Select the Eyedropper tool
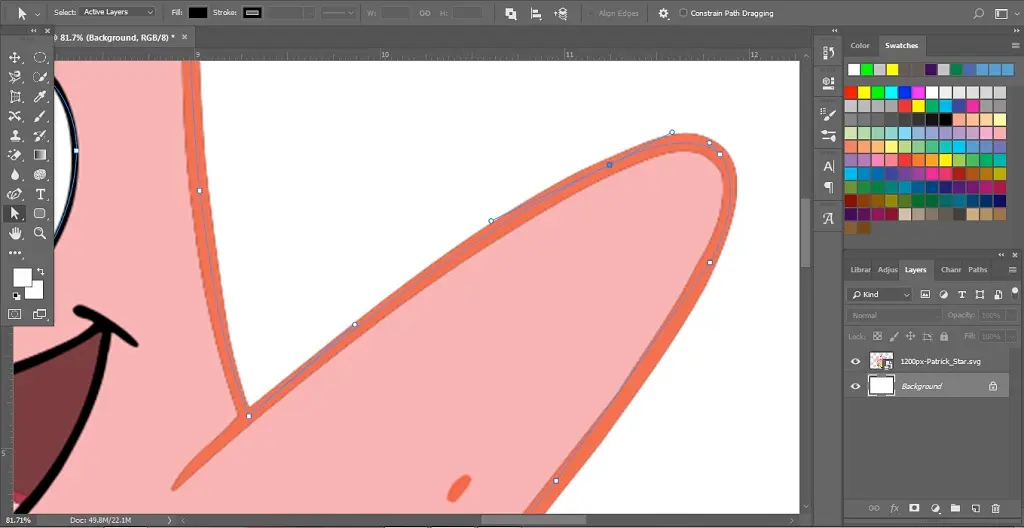Viewport: 1024px width, 528px height. pos(40,97)
